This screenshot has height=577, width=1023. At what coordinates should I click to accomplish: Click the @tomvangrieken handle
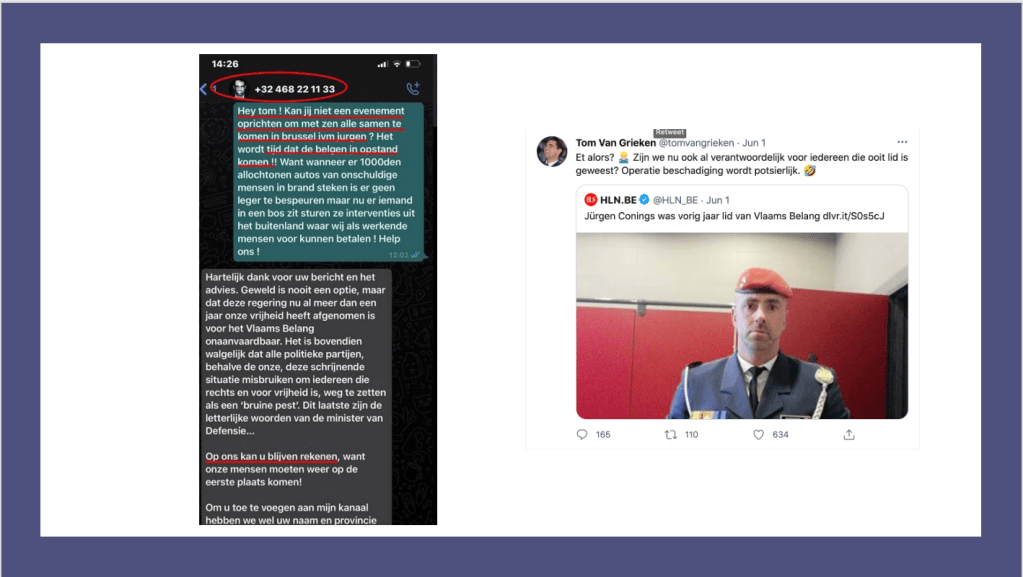pos(696,143)
